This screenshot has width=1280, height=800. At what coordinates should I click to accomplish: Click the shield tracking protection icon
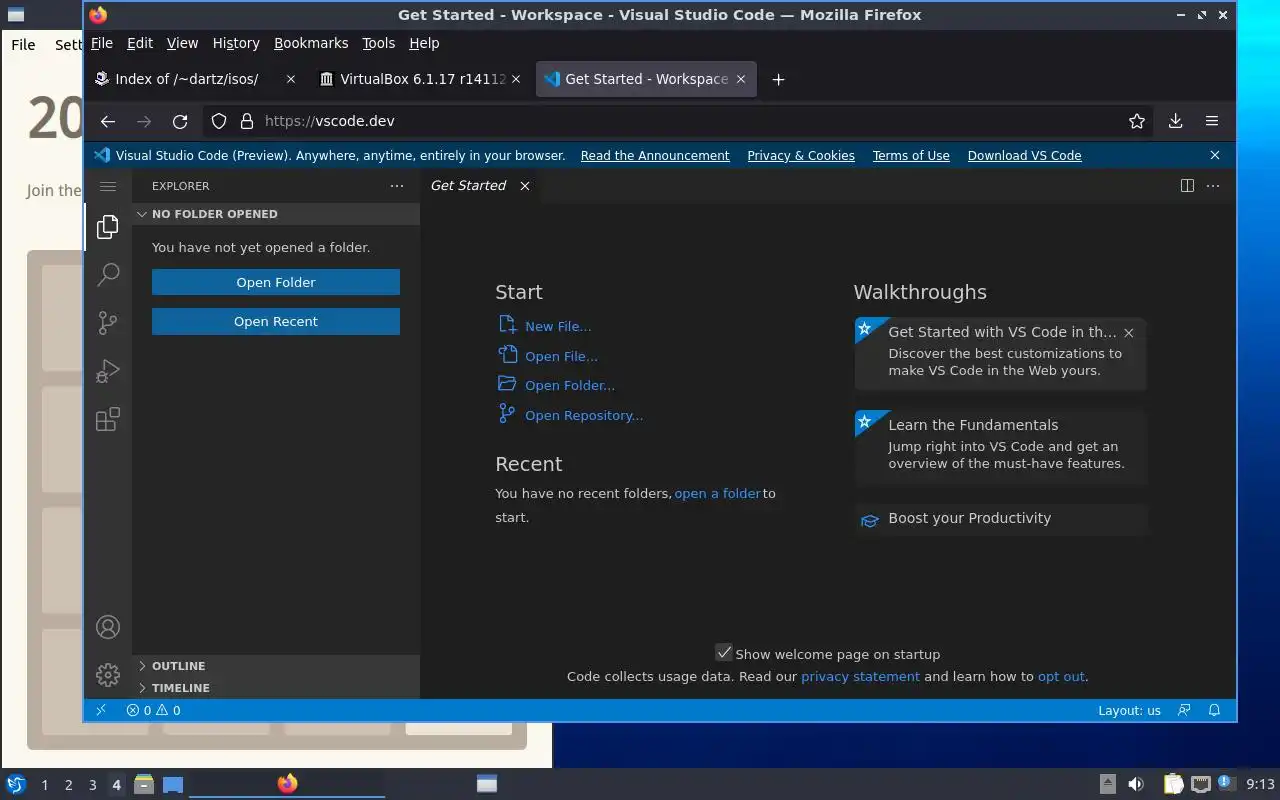point(219,121)
